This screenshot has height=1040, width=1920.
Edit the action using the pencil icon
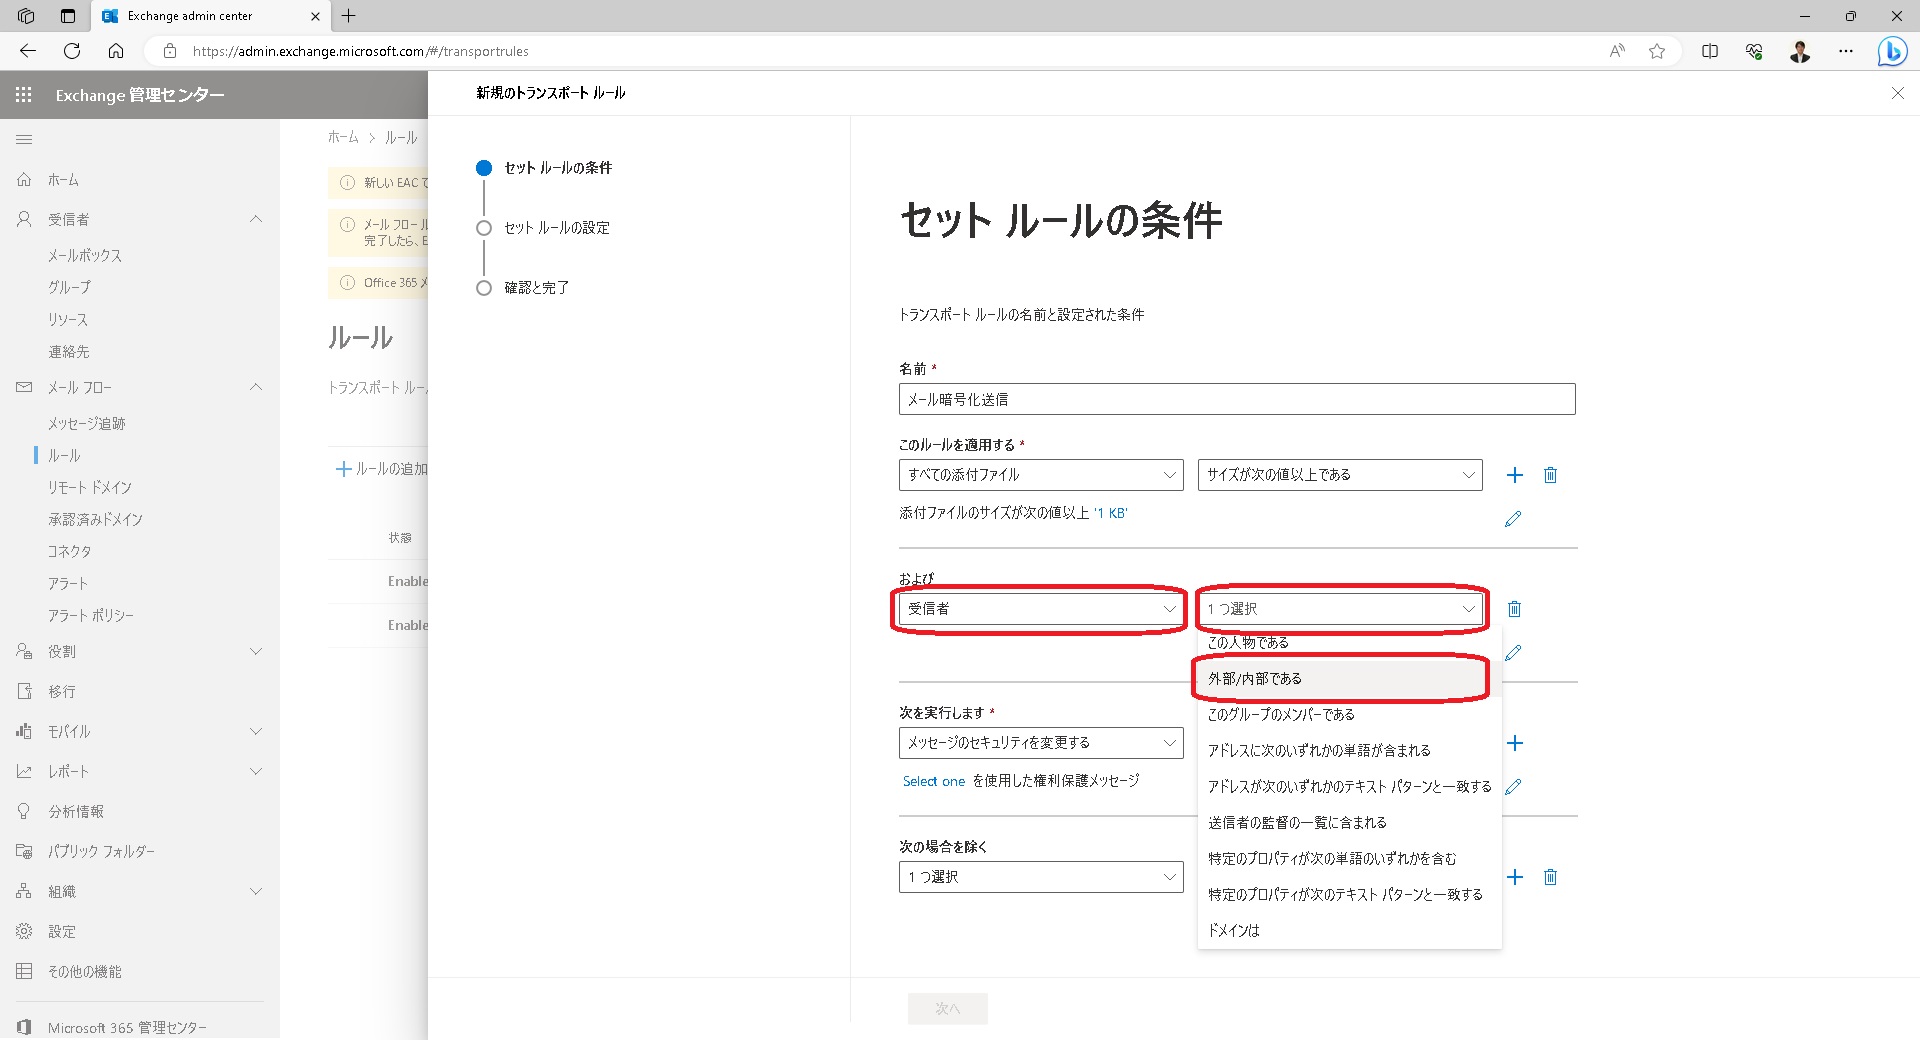coord(1512,786)
